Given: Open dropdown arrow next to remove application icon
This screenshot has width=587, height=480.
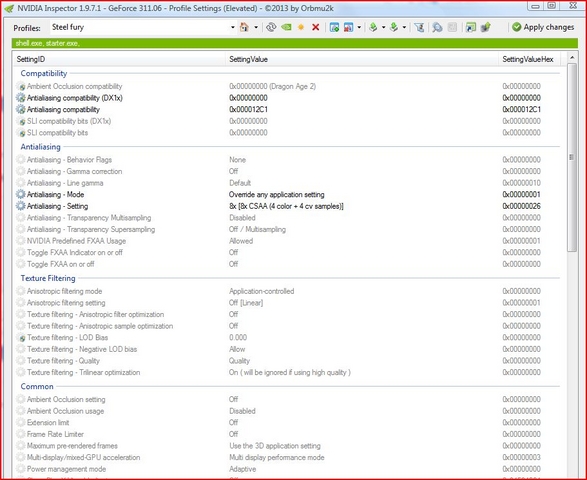Looking at the screenshot, I should point(359,27).
